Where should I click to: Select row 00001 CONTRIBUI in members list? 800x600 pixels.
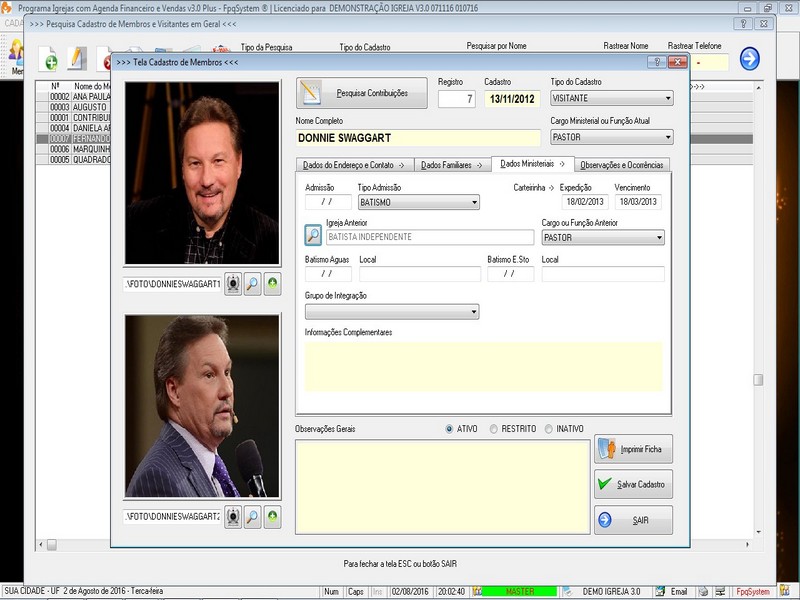pyautogui.click(x=74, y=117)
